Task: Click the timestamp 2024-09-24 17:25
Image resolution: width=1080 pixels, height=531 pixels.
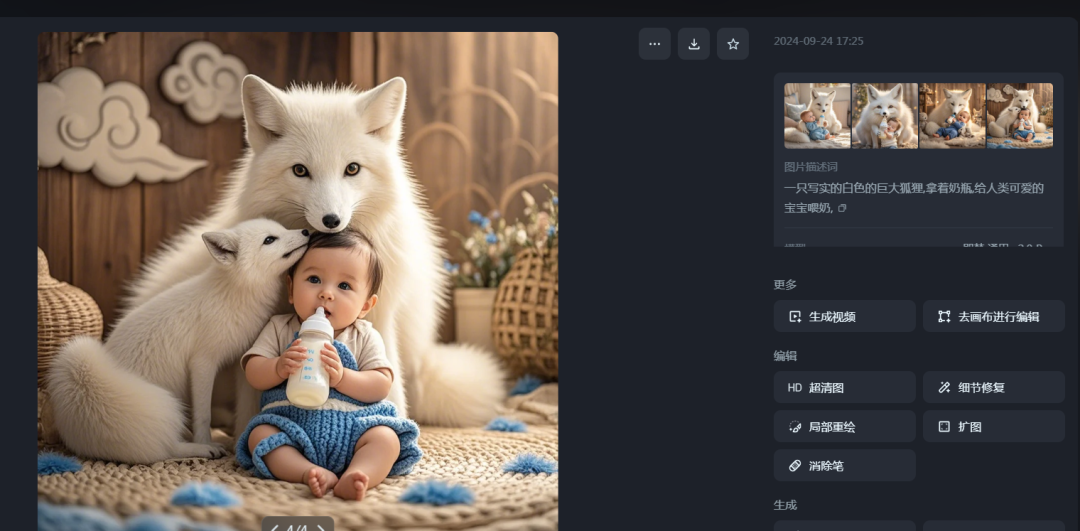Action: [818, 41]
